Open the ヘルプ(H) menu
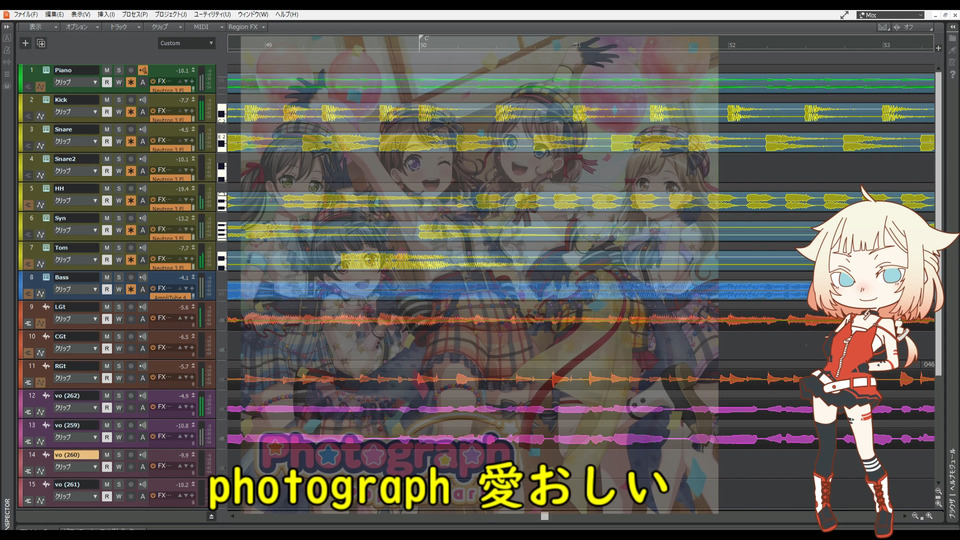This screenshot has height=540, width=960. tap(287, 14)
